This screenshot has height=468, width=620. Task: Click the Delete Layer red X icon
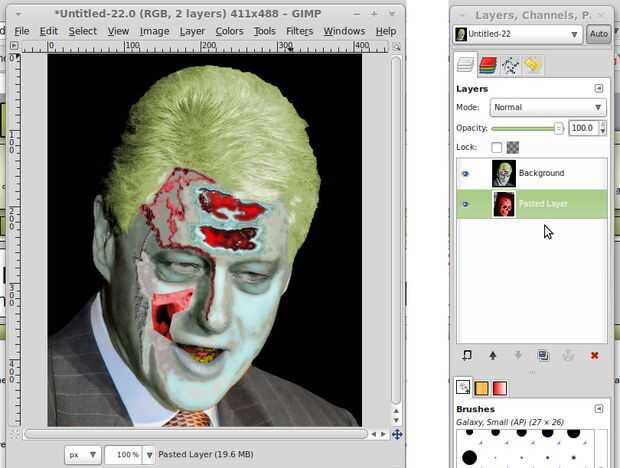[594, 356]
